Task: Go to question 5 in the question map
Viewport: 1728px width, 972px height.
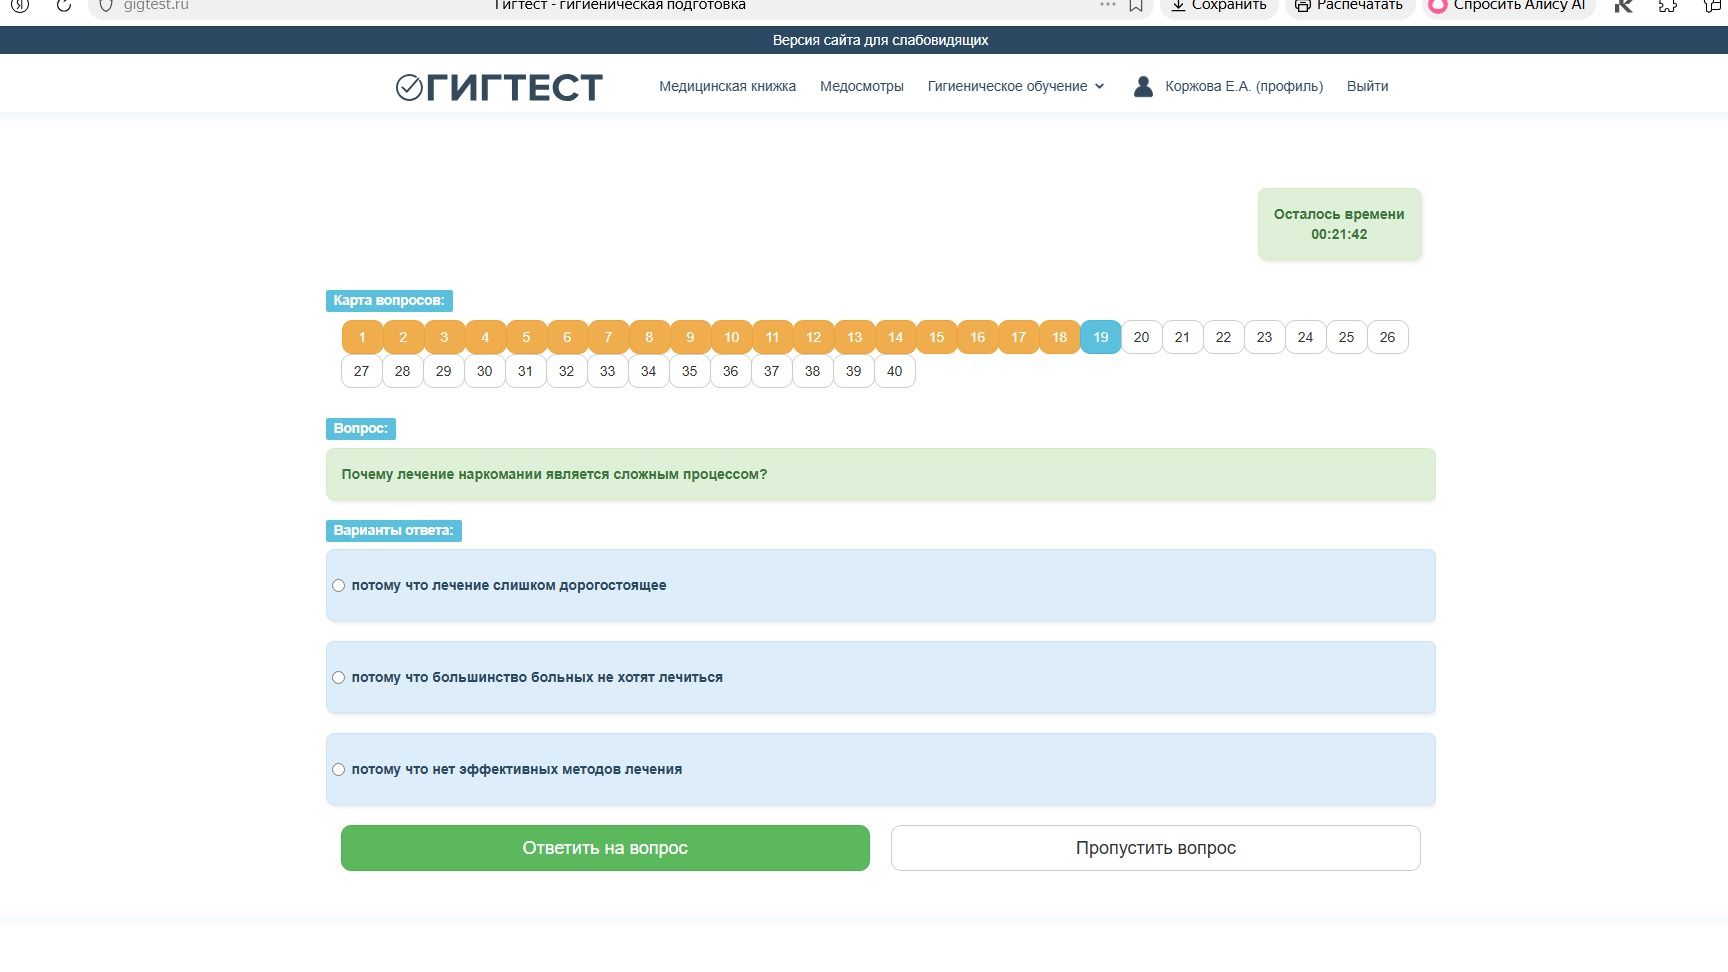Action: click(526, 337)
